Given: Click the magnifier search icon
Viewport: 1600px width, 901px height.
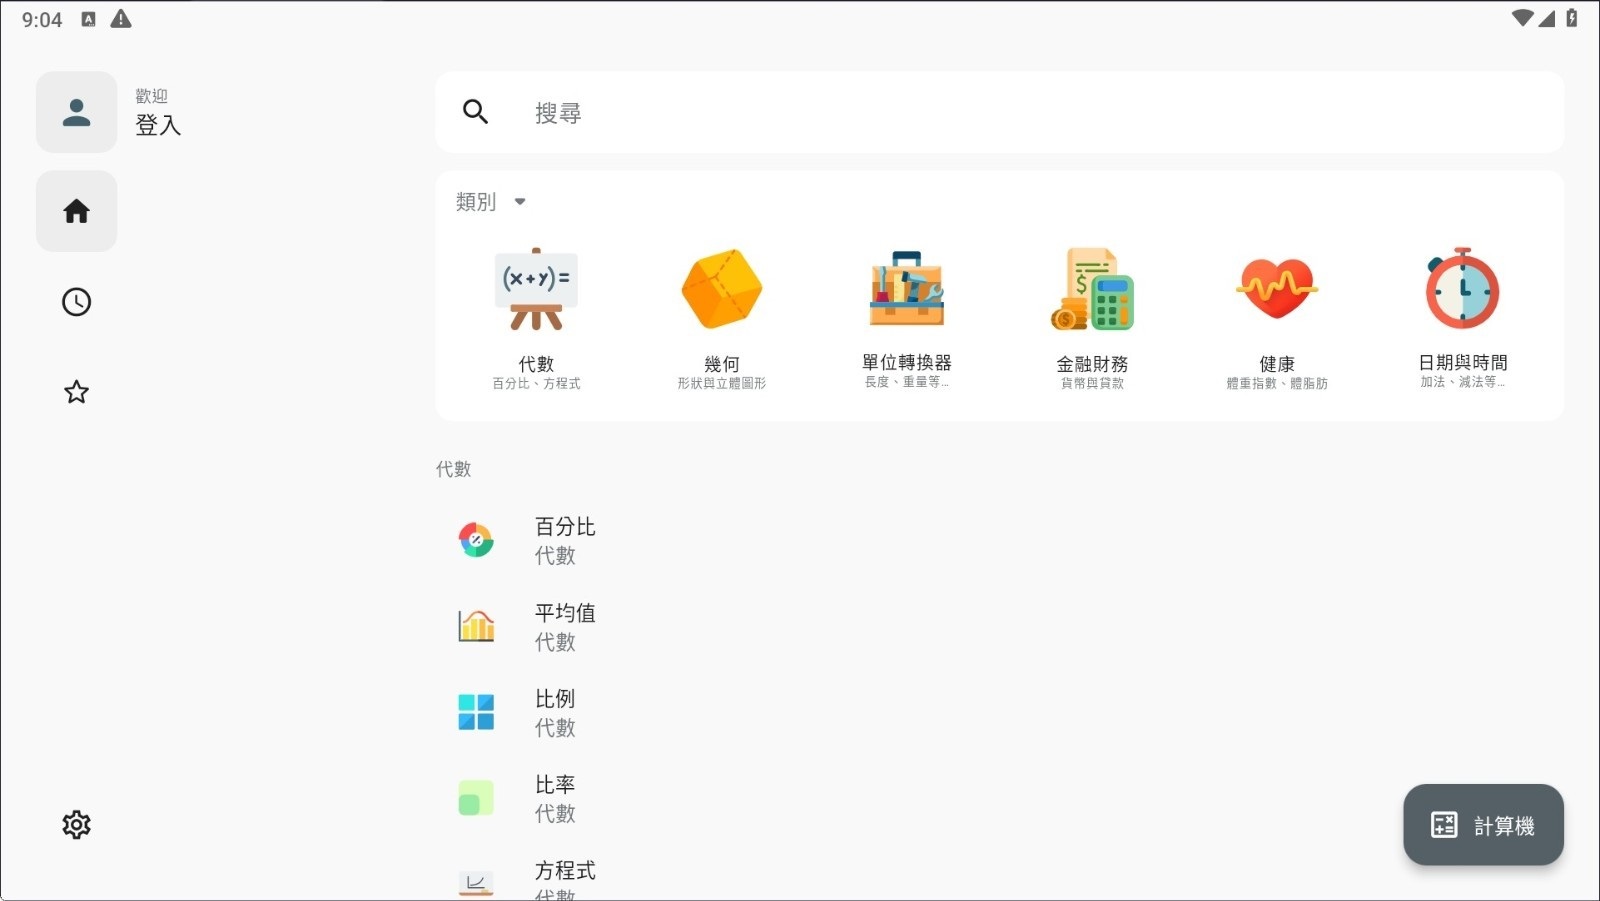Looking at the screenshot, I should [x=475, y=112].
